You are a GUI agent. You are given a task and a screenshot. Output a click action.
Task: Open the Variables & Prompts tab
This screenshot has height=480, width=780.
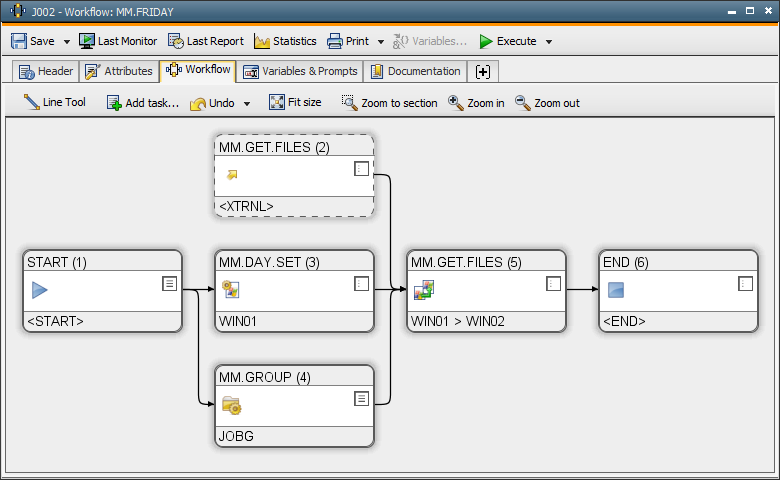pyautogui.click(x=300, y=71)
